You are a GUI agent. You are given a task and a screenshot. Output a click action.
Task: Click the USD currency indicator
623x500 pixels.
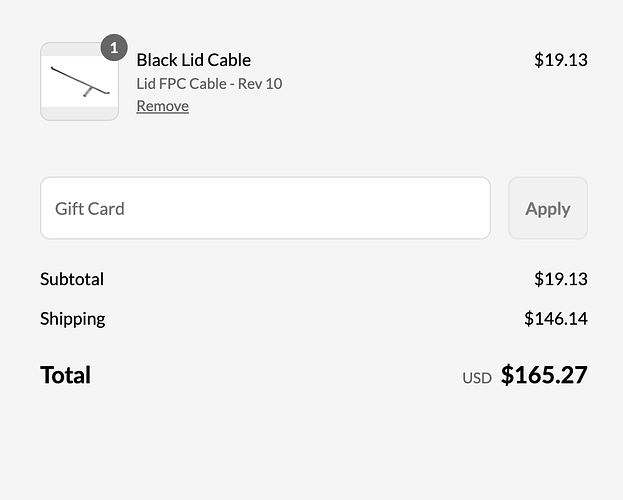477,378
